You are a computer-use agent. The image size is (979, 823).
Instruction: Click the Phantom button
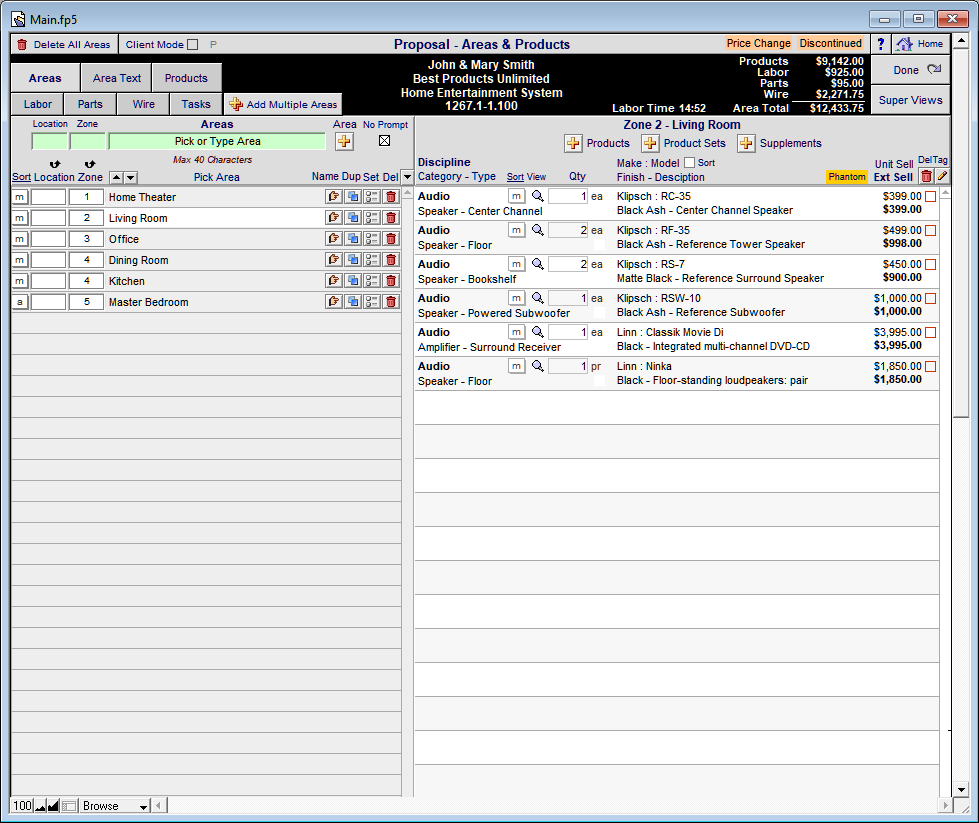847,177
